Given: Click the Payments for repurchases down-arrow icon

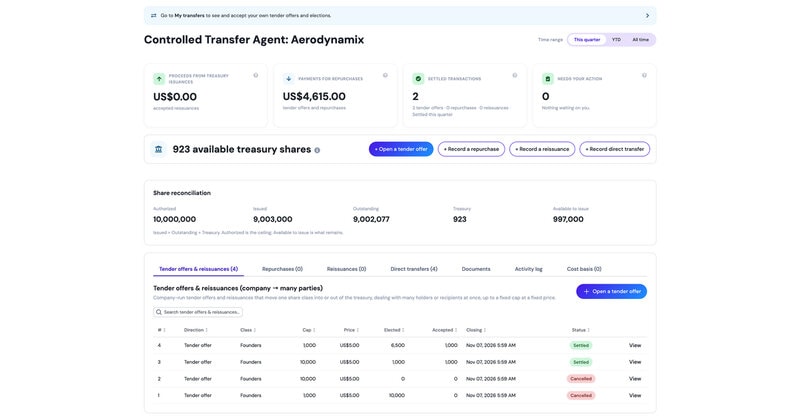Looking at the screenshot, I should tap(289, 79).
